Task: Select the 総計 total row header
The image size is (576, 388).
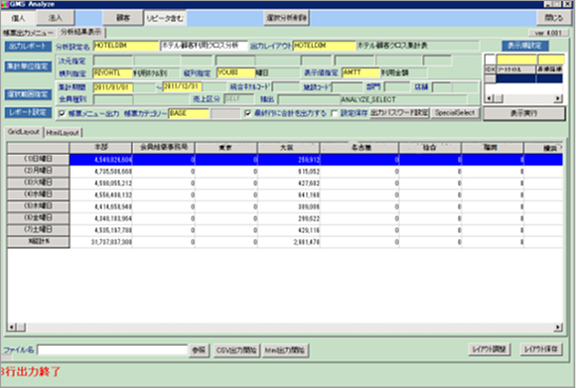Action: pyautogui.click(x=38, y=241)
